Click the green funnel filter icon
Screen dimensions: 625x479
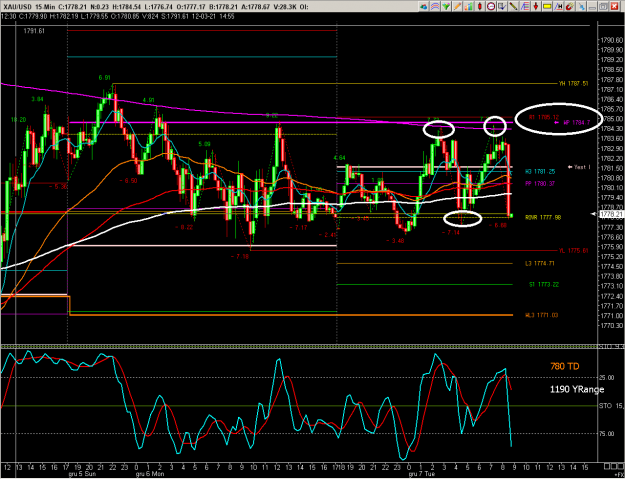(x=446, y=6)
